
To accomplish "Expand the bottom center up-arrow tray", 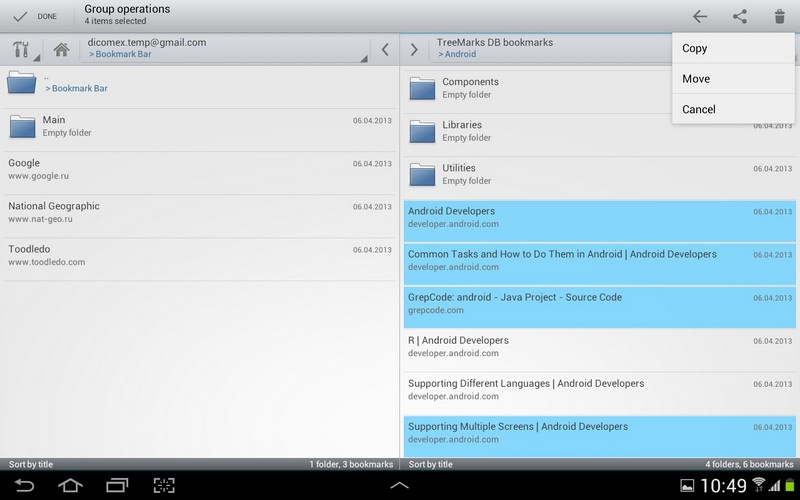I will click(x=399, y=485).
